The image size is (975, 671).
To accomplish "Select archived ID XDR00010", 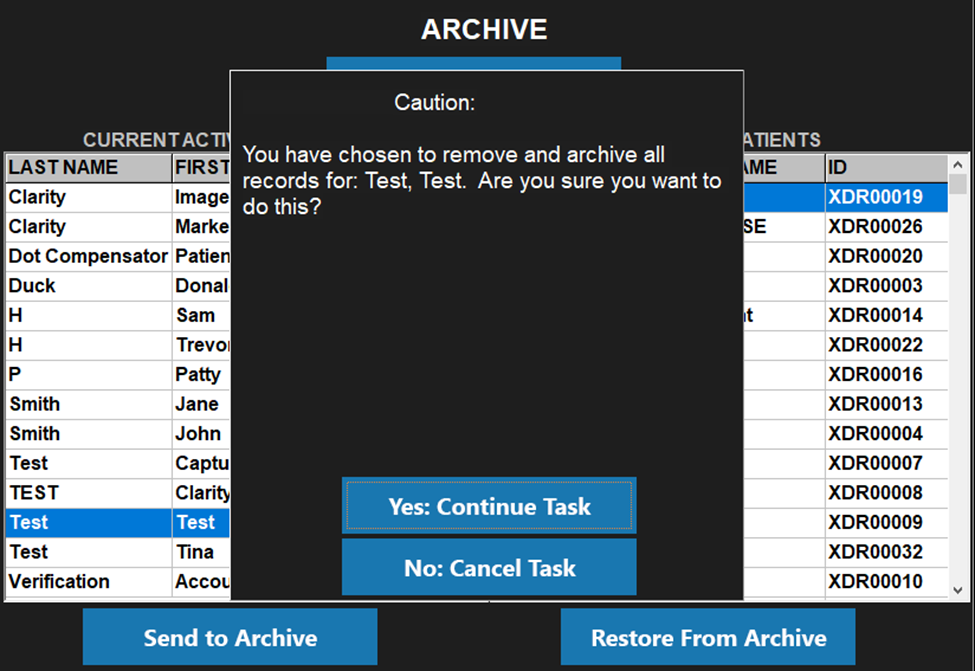I will point(887,581).
